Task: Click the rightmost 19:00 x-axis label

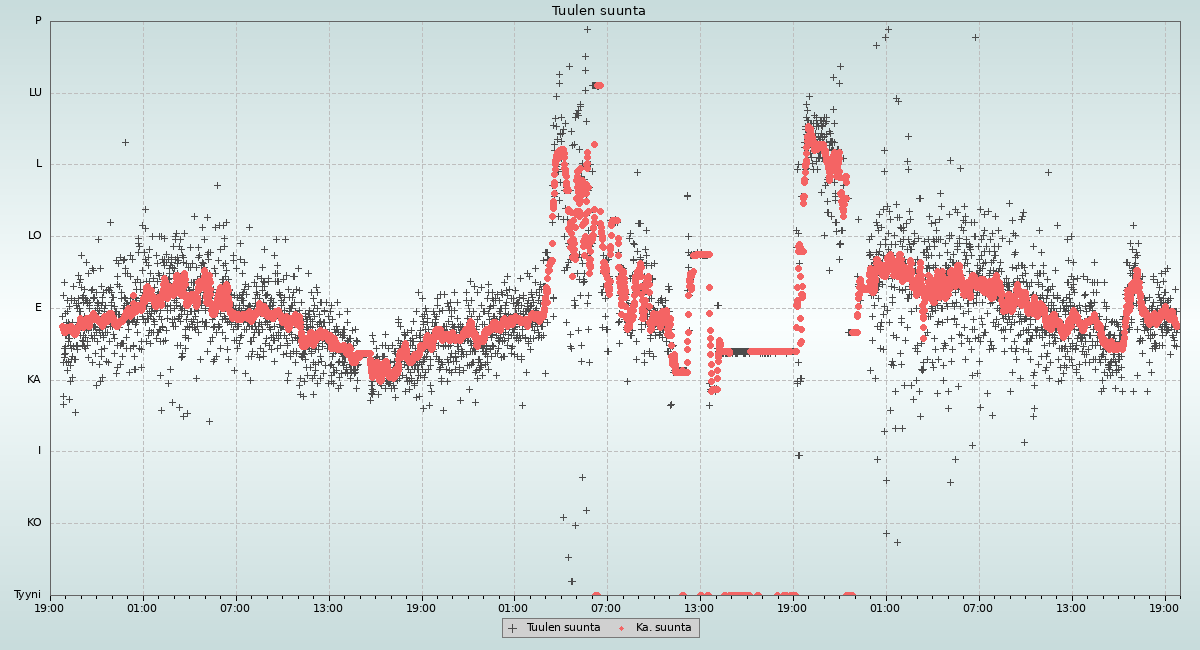Action: [x=1165, y=607]
